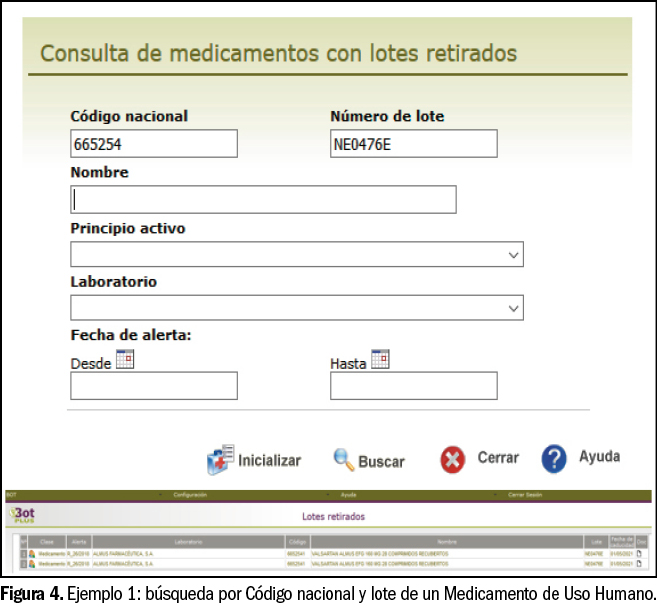Click the Inicializar text label
The width and height of the screenshot is (657, 607).
[x=269, y=460]
